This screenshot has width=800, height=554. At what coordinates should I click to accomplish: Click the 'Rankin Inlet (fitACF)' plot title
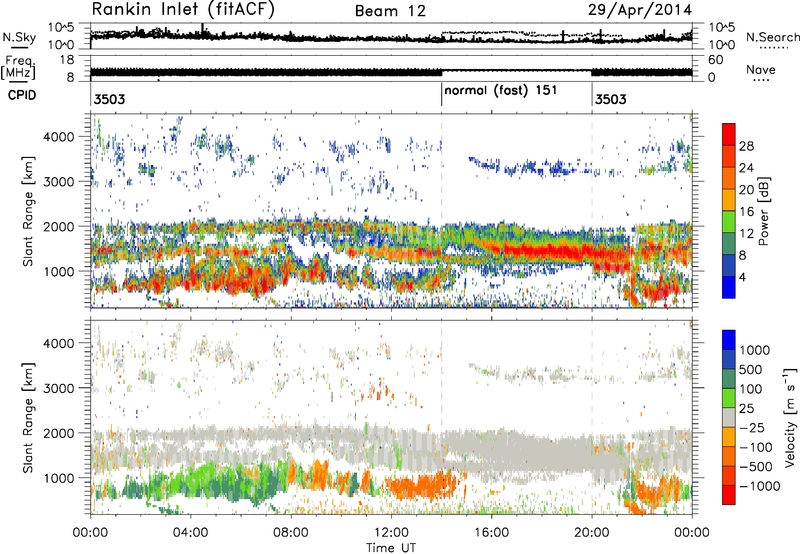click(x=183, y=9)
